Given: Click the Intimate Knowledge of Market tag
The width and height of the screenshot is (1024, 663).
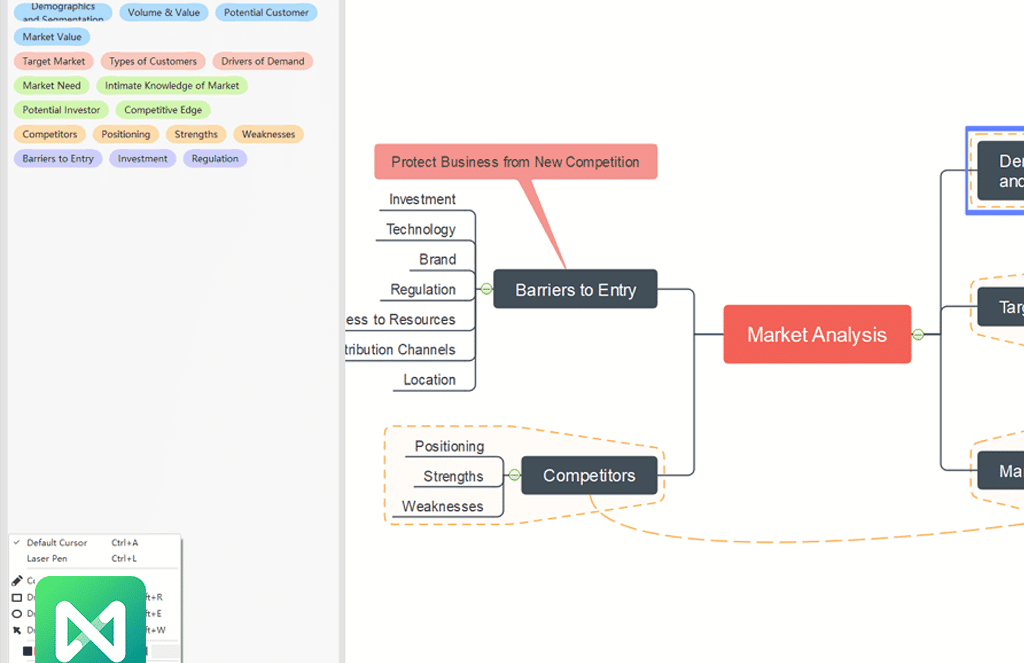Looking at the screenshot, I should click(172, 86).
